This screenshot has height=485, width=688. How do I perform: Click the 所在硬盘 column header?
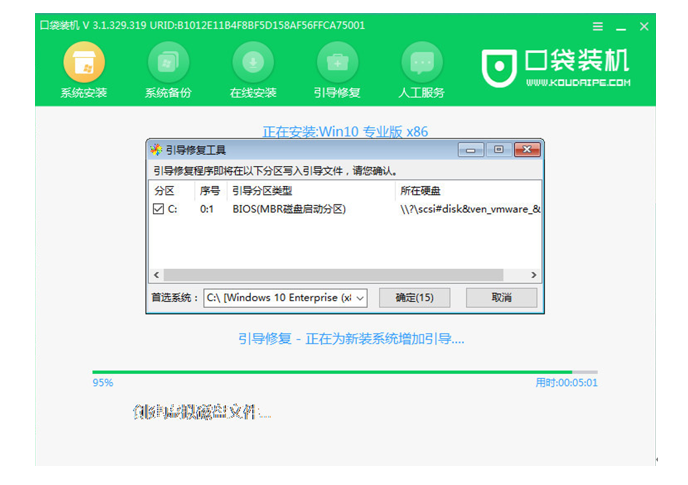click(x=418, y=190)
